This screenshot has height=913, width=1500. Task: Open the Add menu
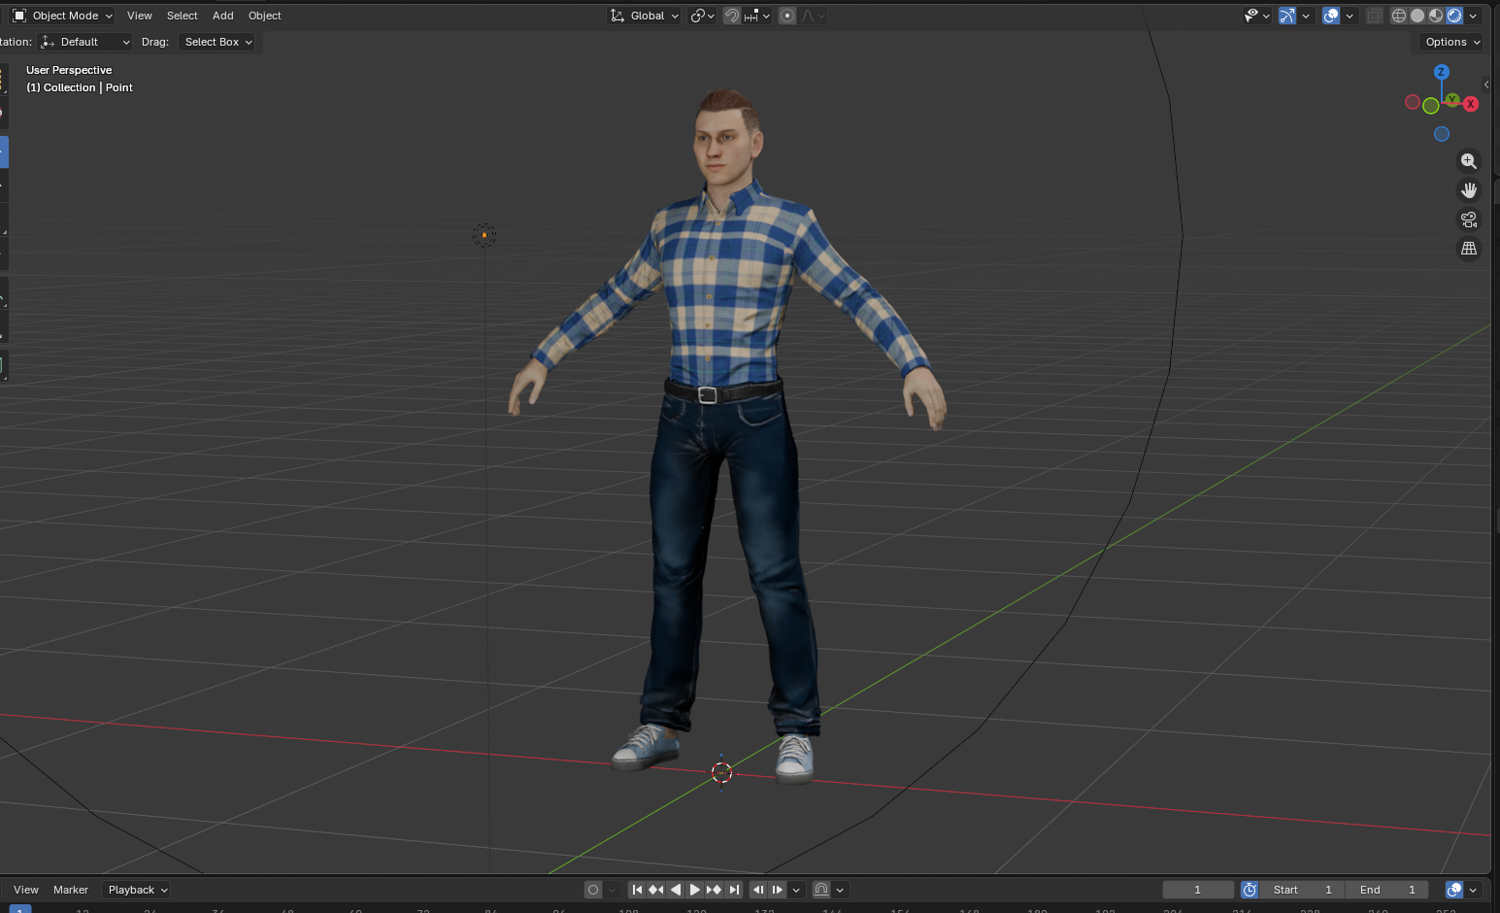223,15
